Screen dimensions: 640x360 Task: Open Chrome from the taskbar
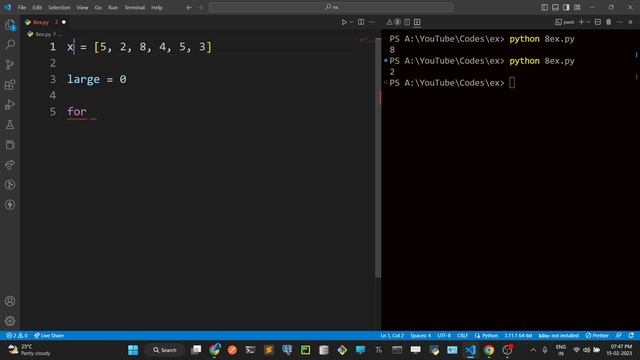point(489,350)
